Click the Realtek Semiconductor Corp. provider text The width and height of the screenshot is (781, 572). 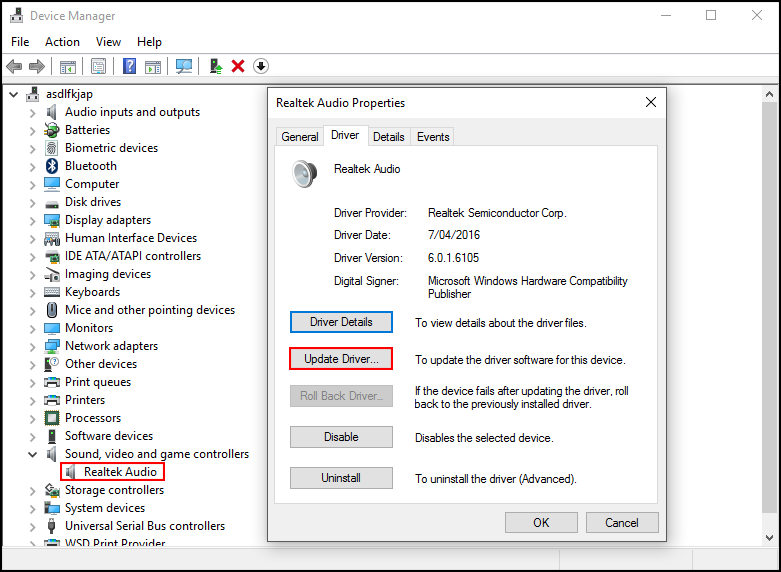(497, 213)
